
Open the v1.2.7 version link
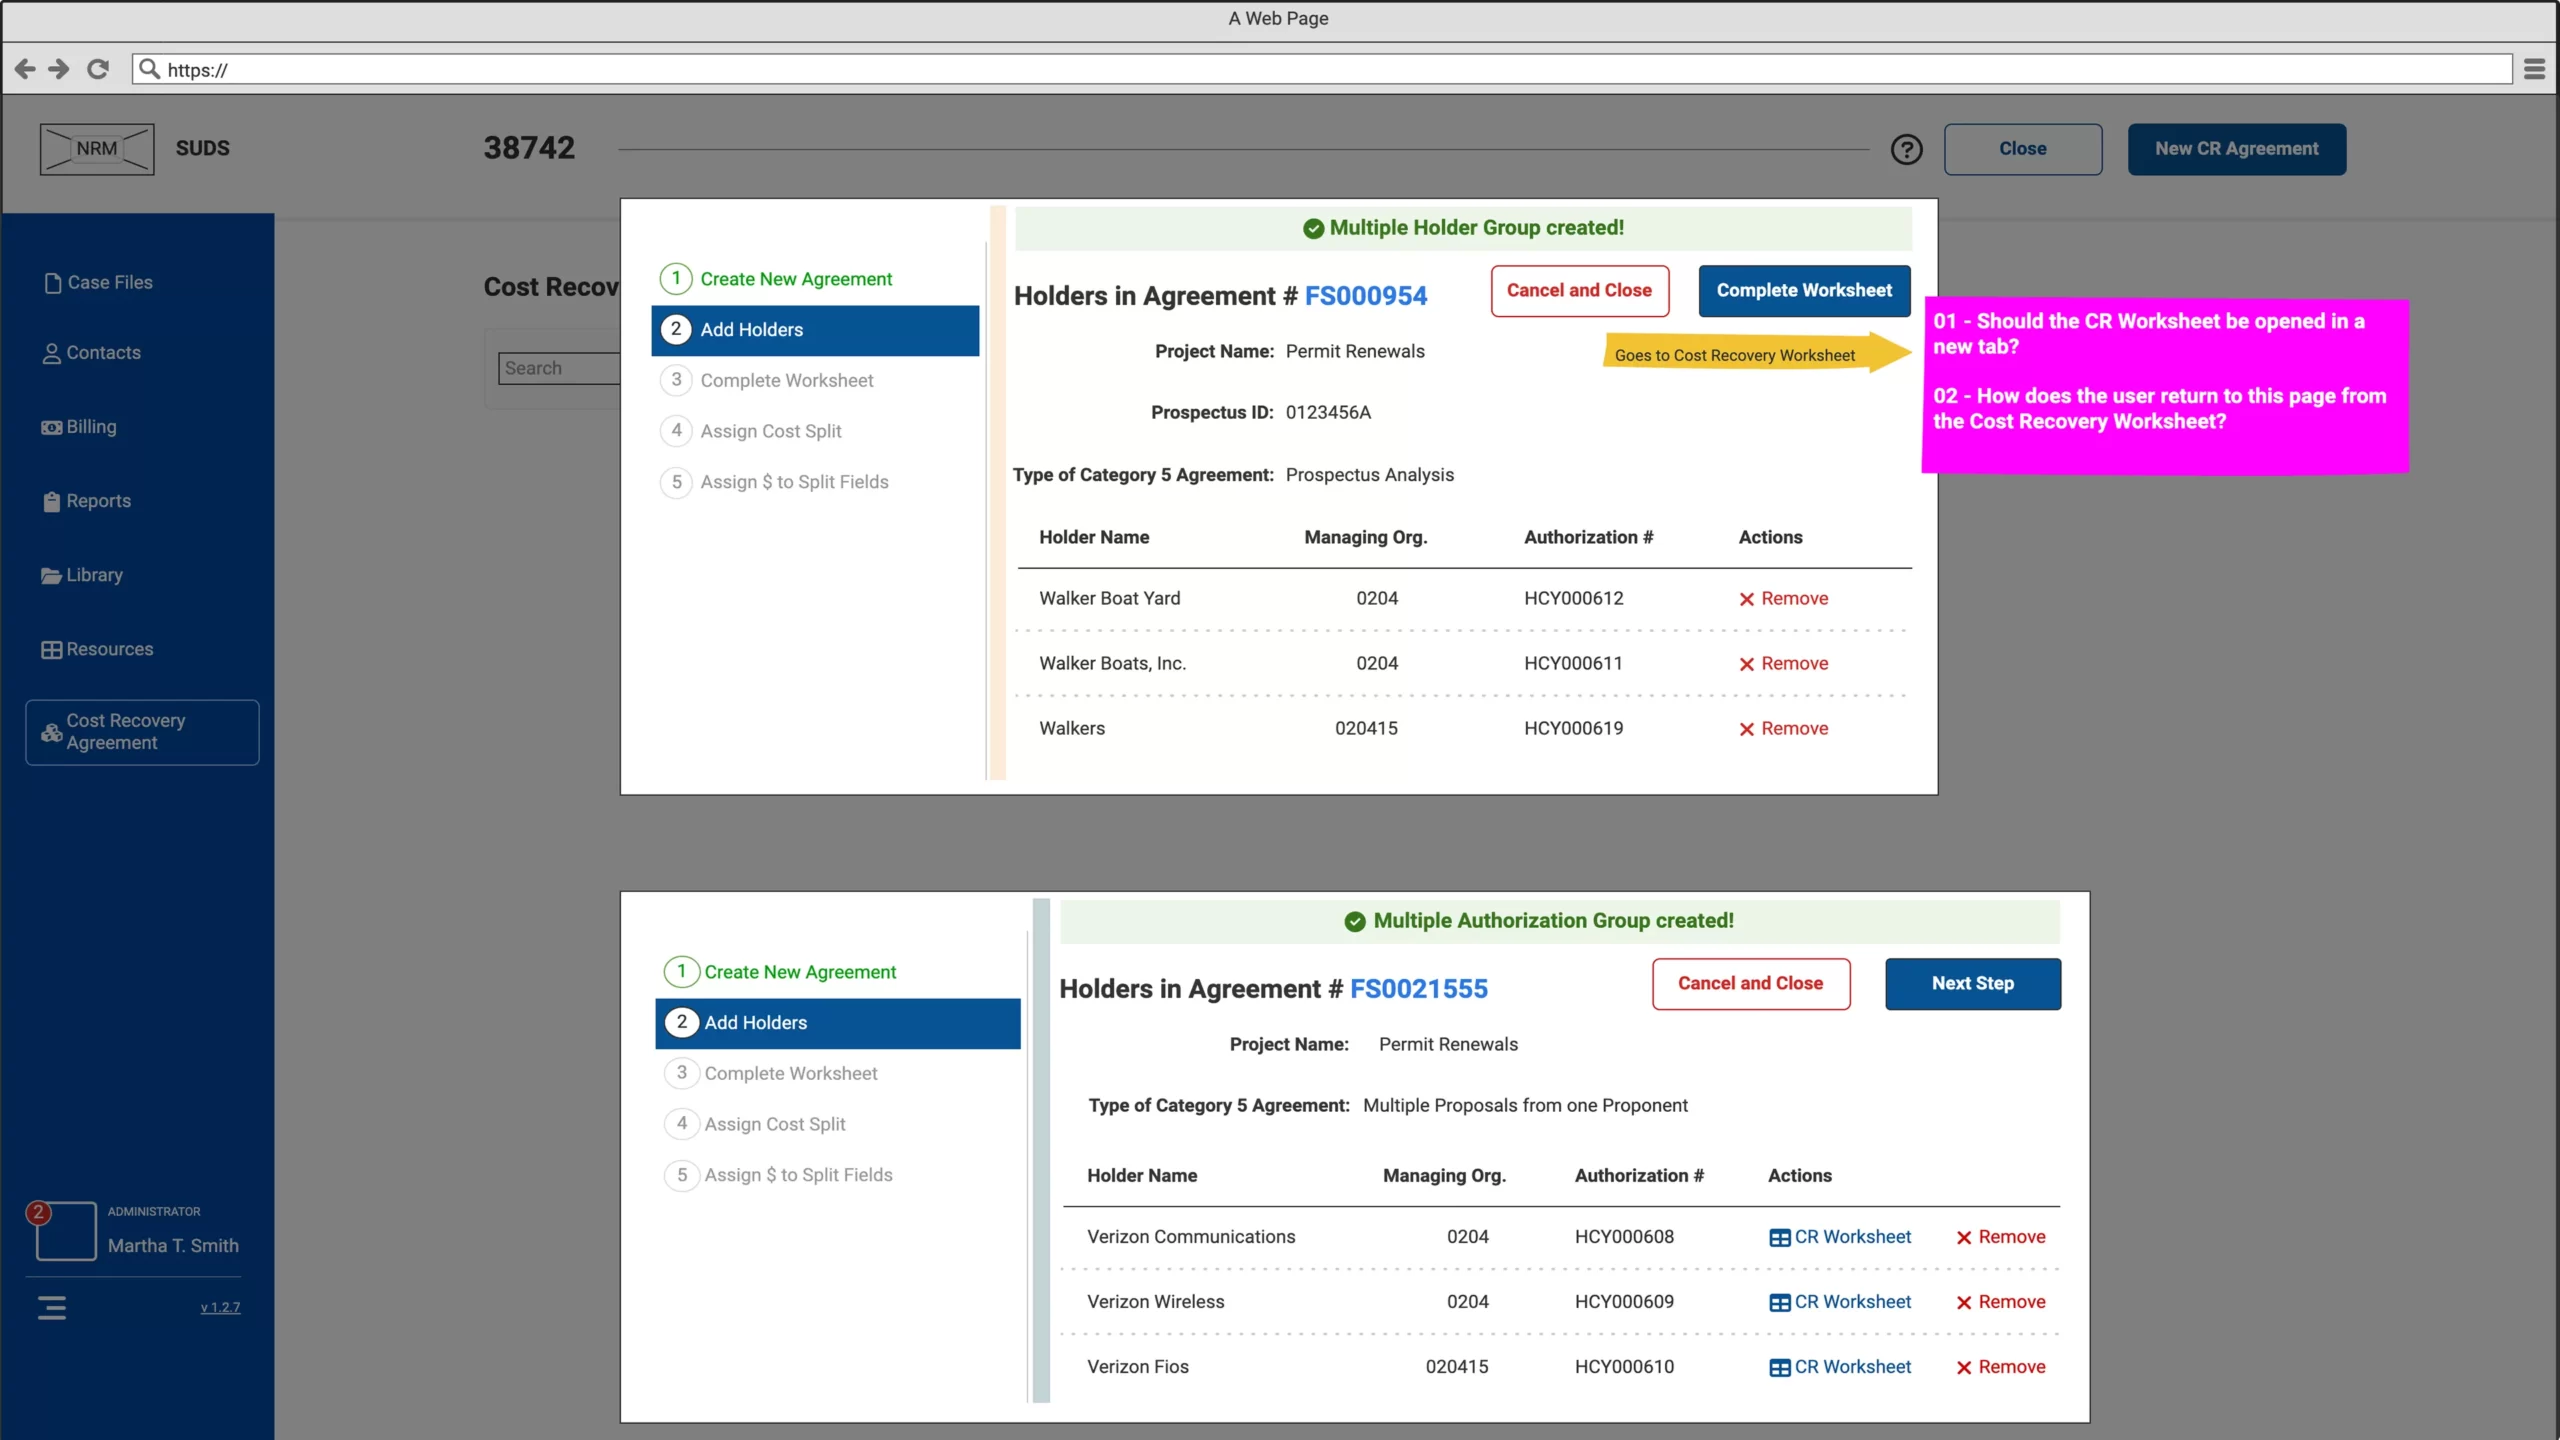click(221, 1307)
